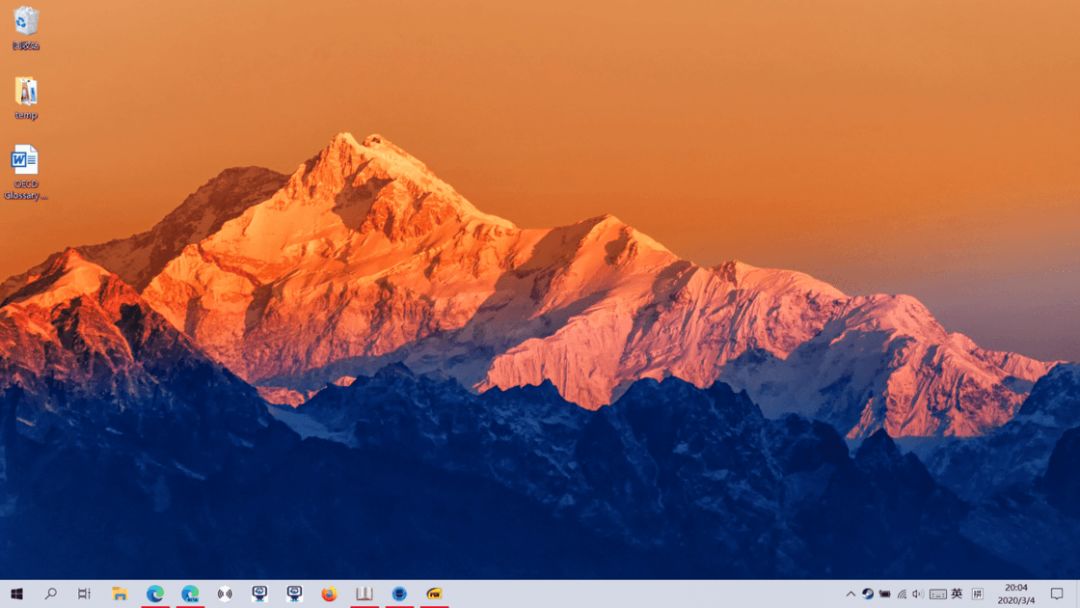Open the blue circular taskbar app

coord(399,594)
